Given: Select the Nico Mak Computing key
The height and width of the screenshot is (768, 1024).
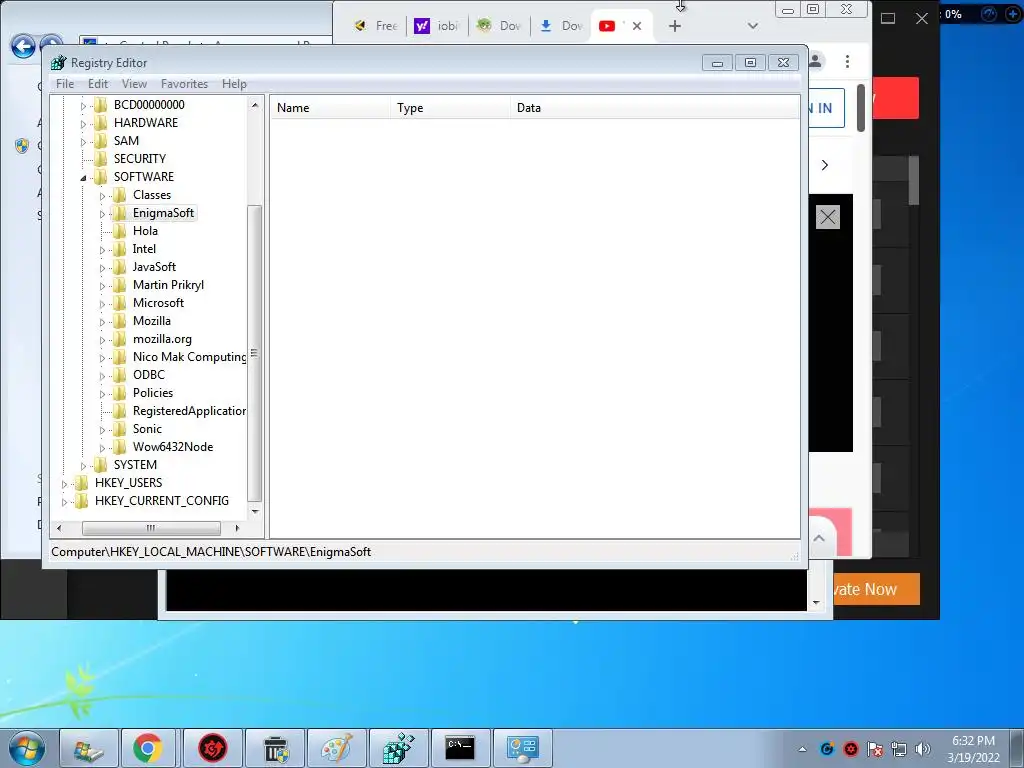Looking at the screenshot, I should click(x=189, y=357).
